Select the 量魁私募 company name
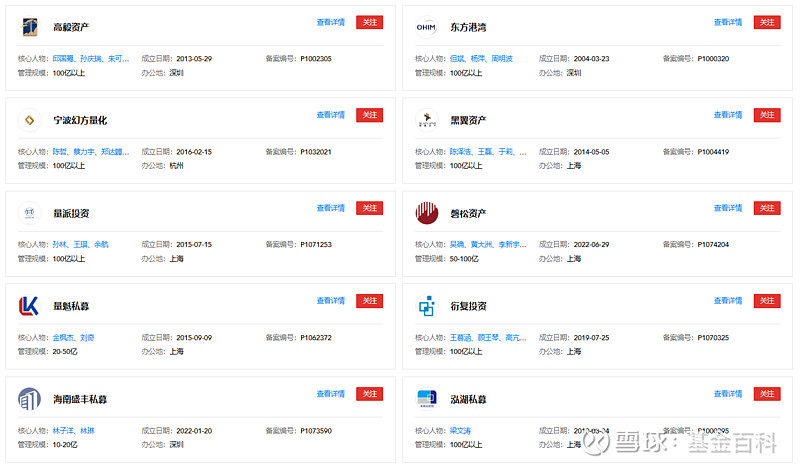The image size is (800, 467). coord(71,306)
